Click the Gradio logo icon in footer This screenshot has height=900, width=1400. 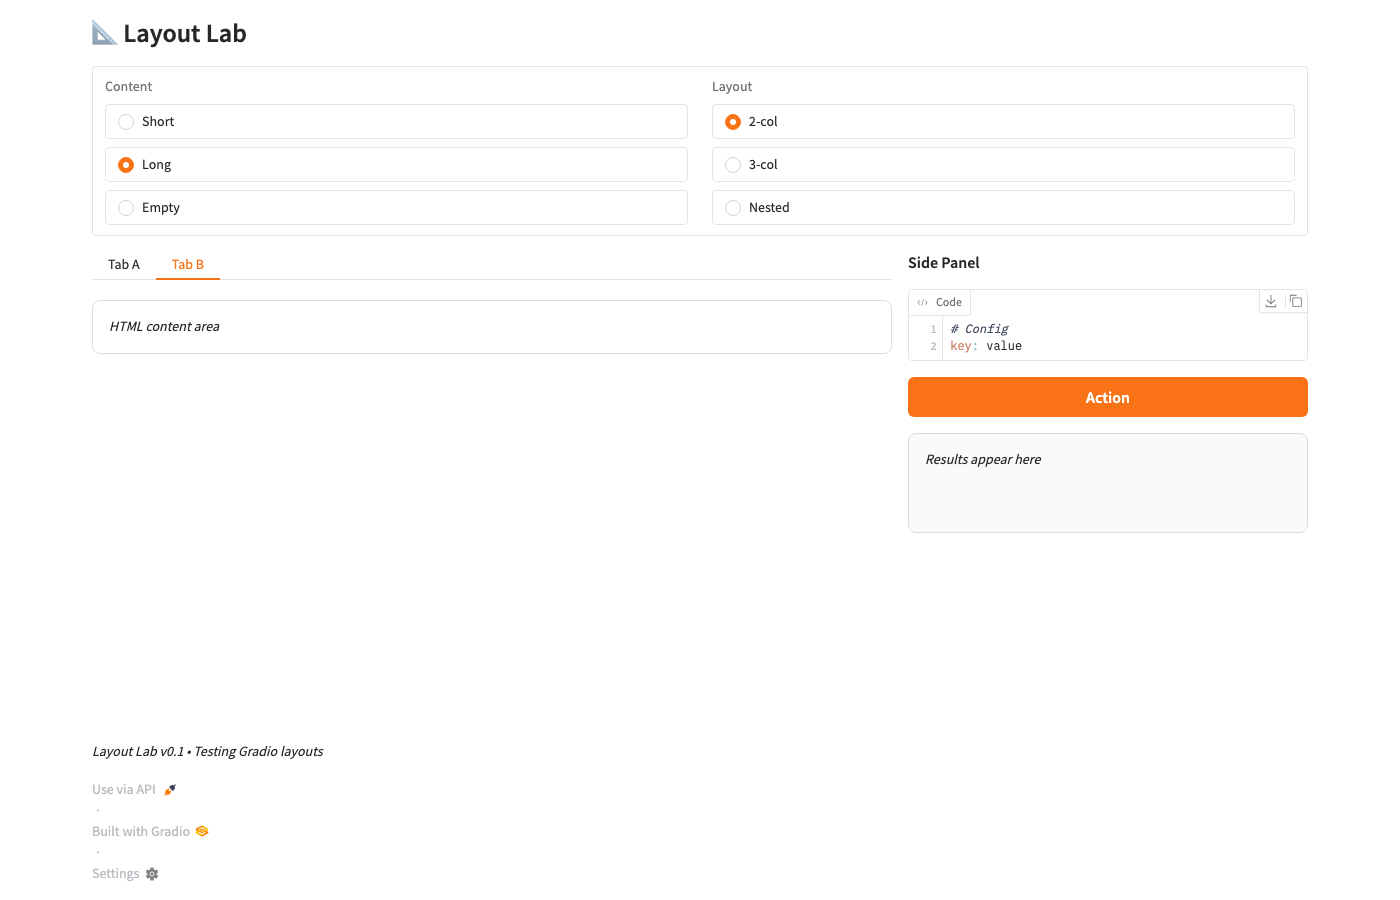202,831
